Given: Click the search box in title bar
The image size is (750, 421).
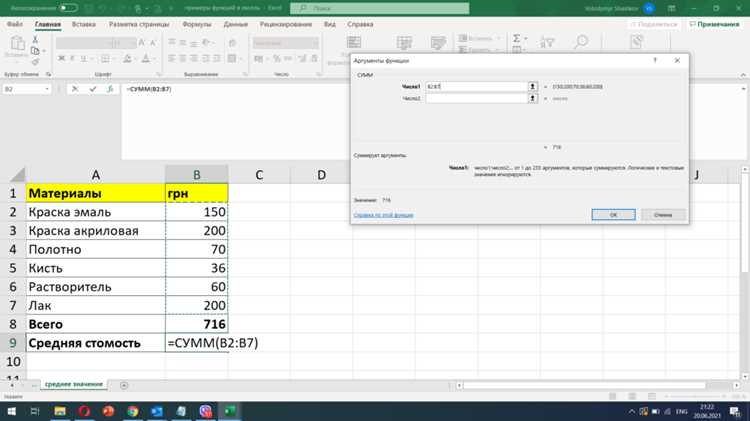Looking at the screenshot, I should (379, 8).
